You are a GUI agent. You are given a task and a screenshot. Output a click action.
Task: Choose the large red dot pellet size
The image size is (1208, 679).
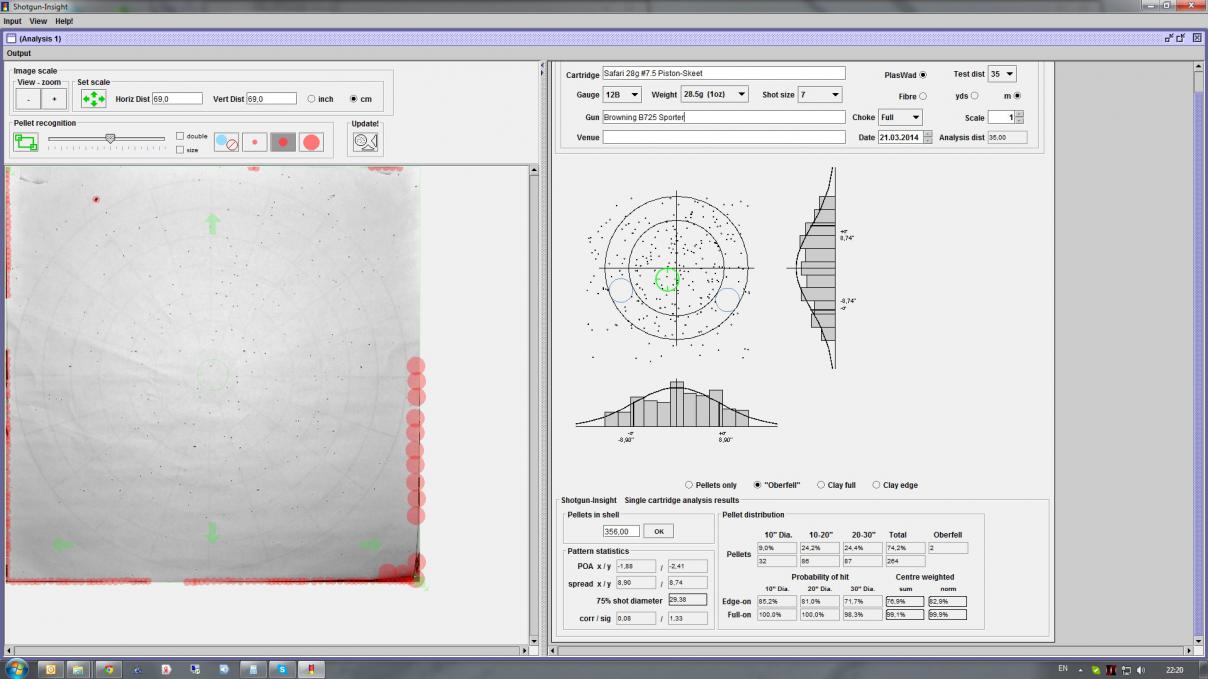[311, 142]
